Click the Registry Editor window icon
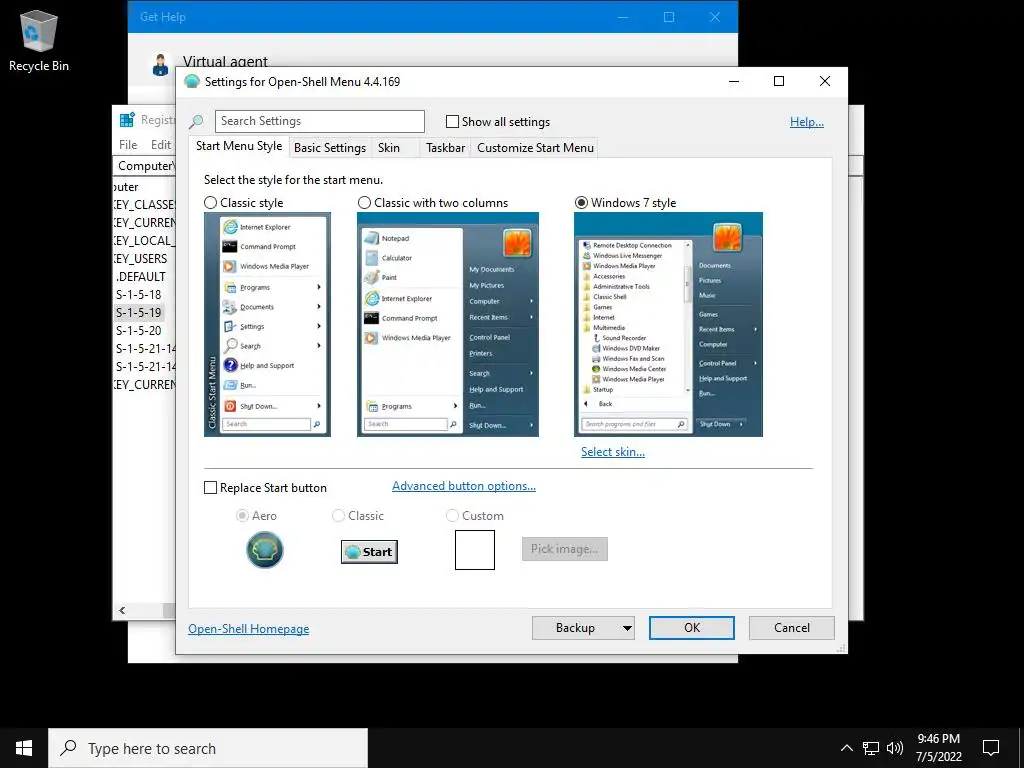 126,120
